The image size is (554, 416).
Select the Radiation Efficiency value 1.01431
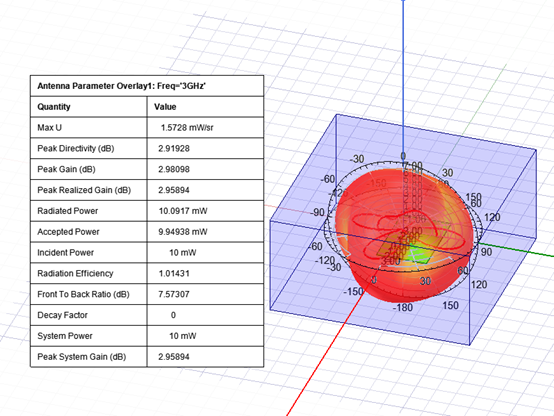click(x=174, y=274)
